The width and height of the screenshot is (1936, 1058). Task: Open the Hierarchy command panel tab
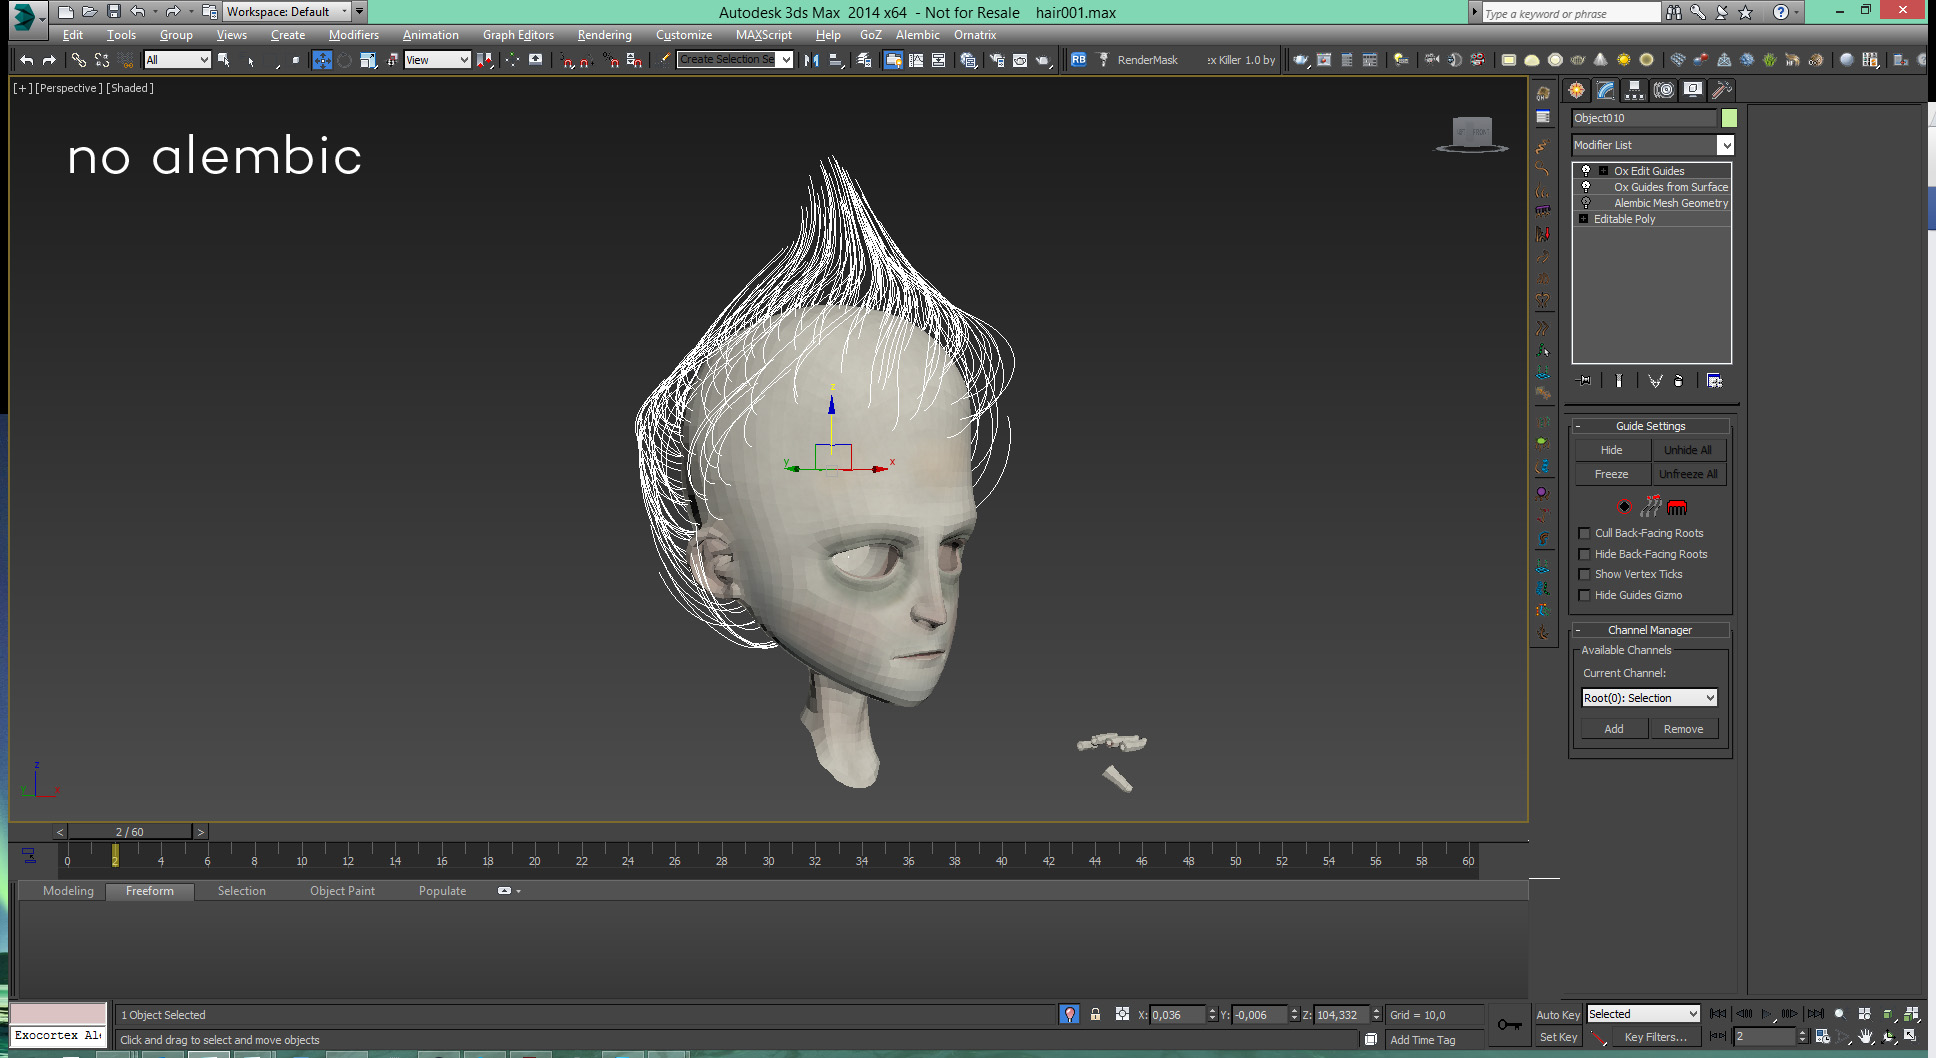1634,91
